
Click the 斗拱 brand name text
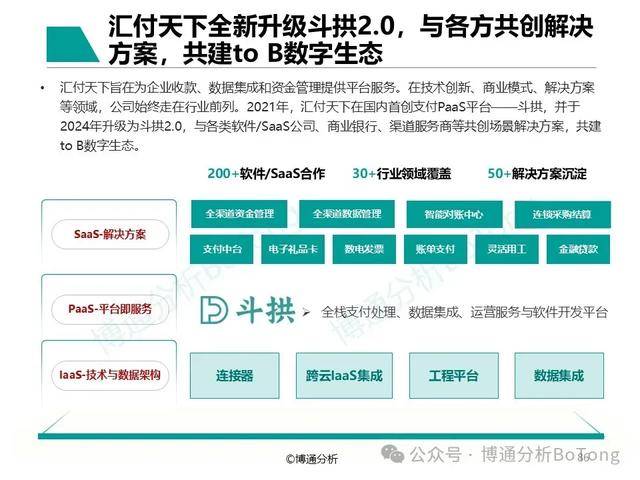pos(266,310)
